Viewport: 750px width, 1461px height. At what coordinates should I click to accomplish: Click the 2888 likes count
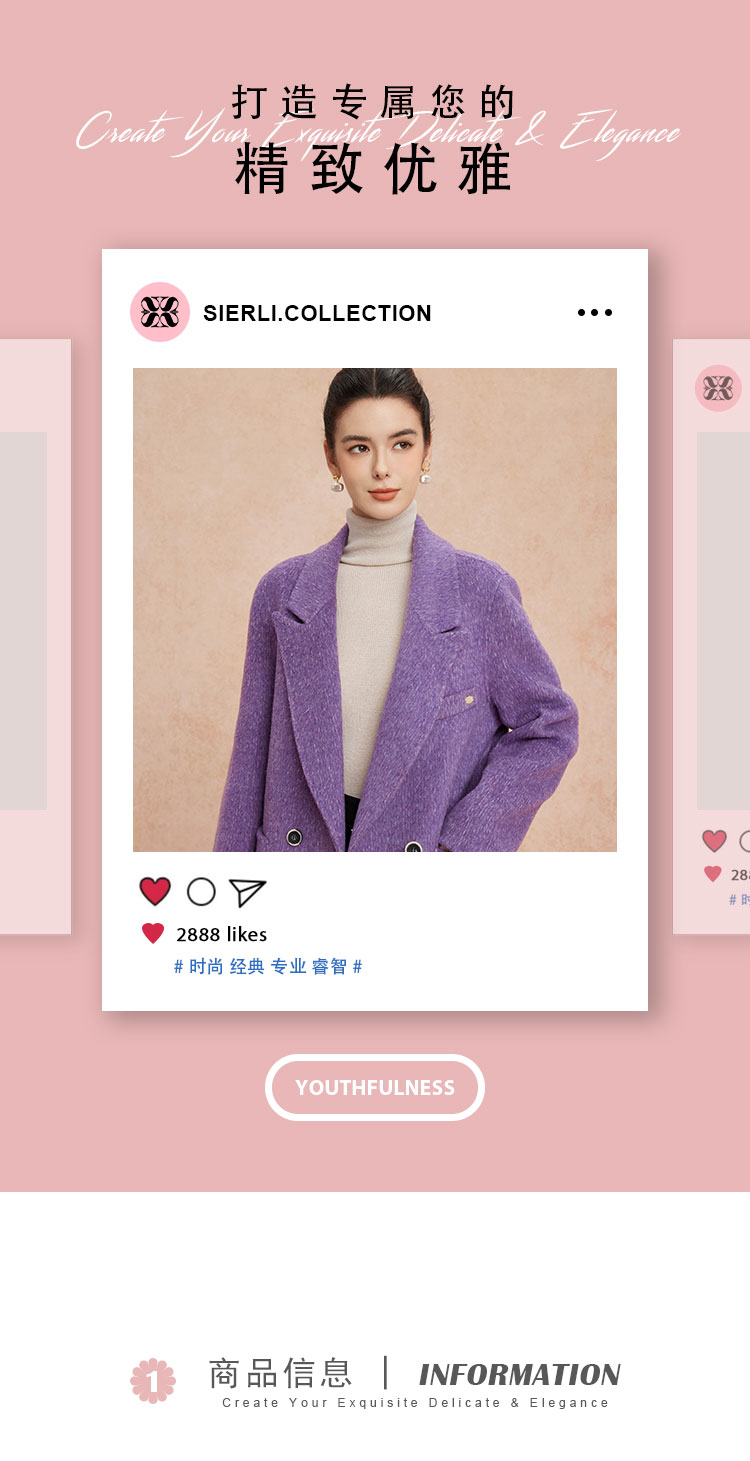pos(222,934)
